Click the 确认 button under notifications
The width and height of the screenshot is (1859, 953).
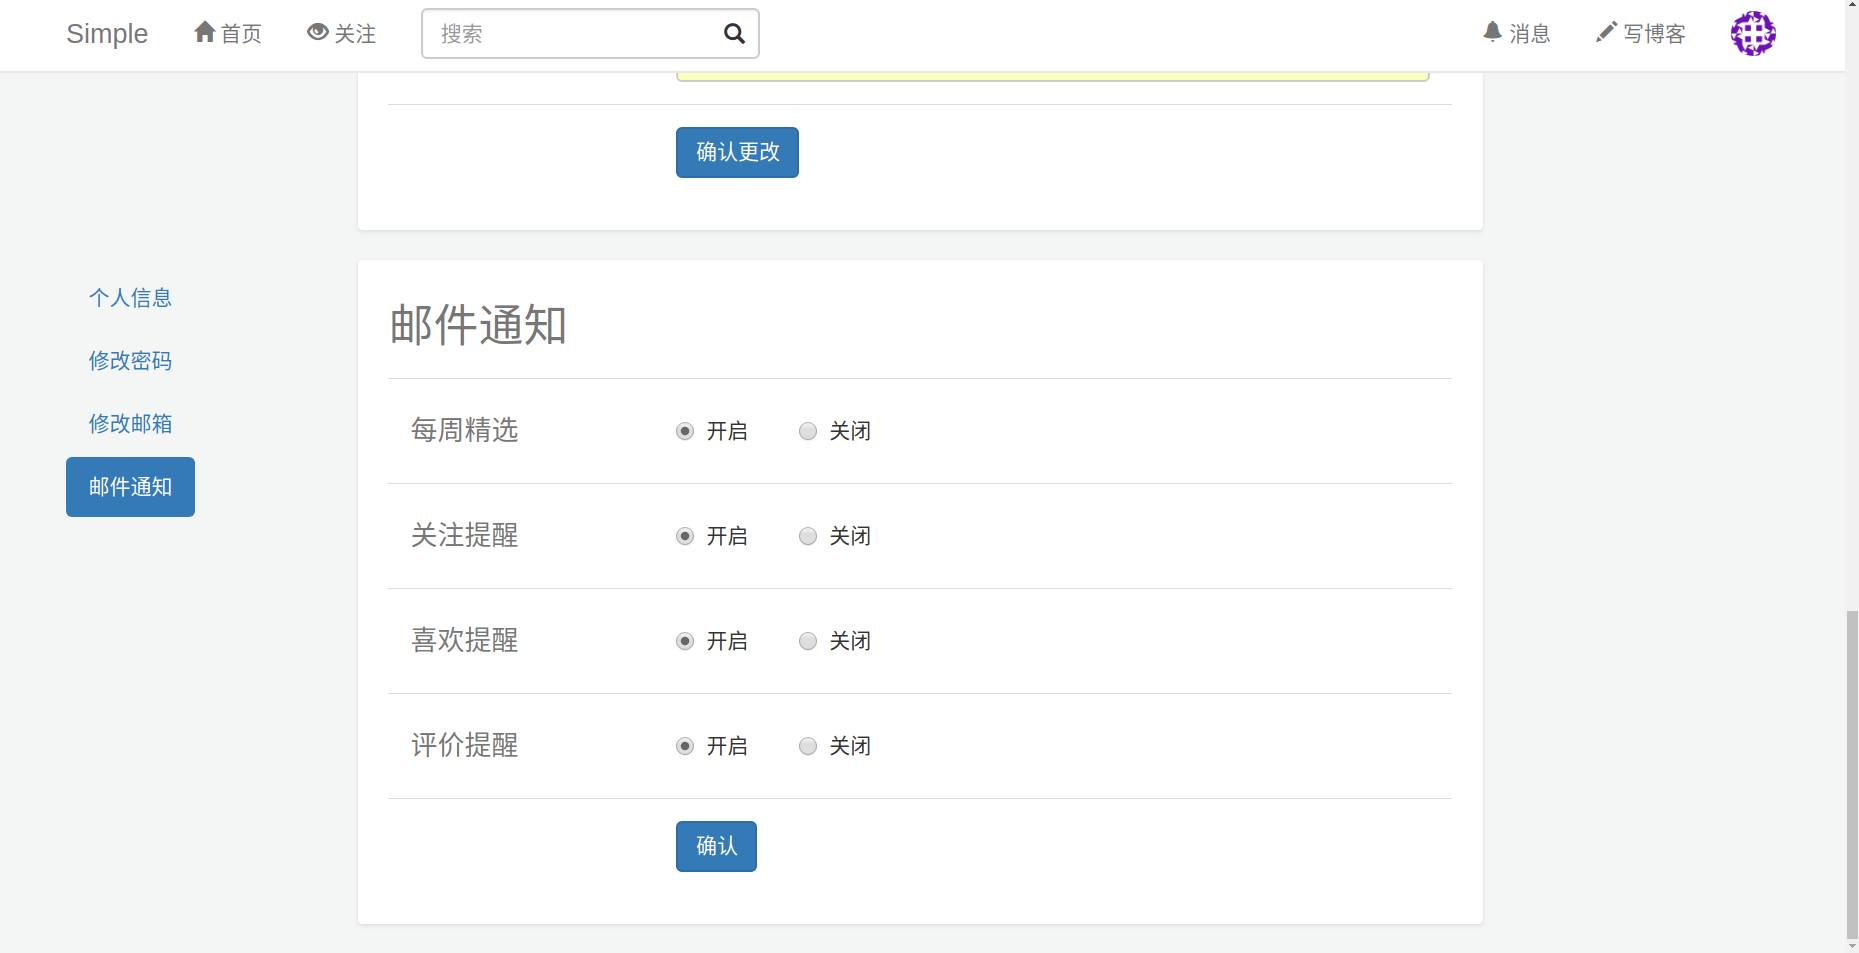716,846
